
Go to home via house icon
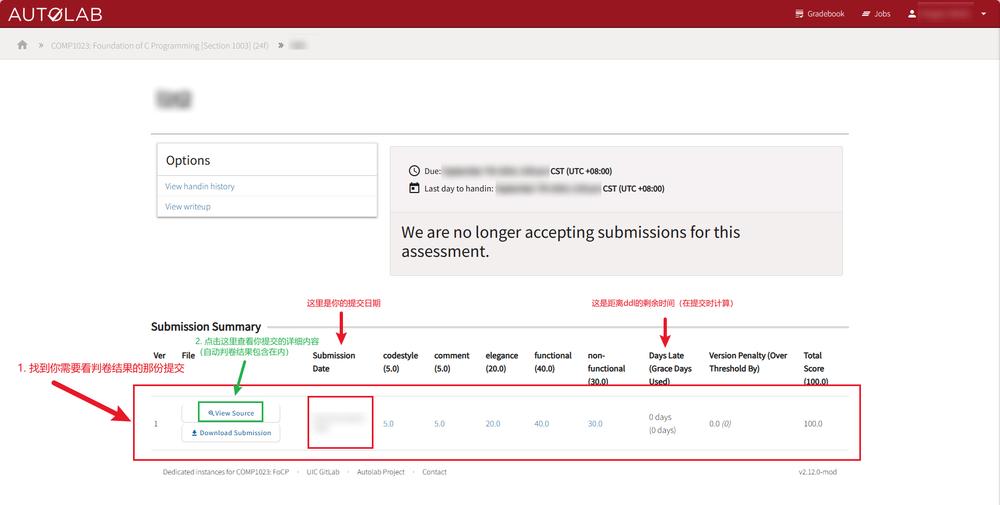coord(22,45)
